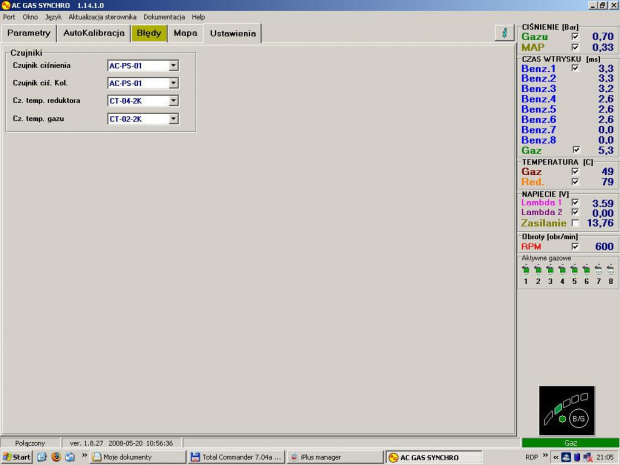Image resolution: width=620 pixels, height=465 pixels.
Task: Switch to Moje dokumenty taskbar window
Action: (x=138, y=457)
